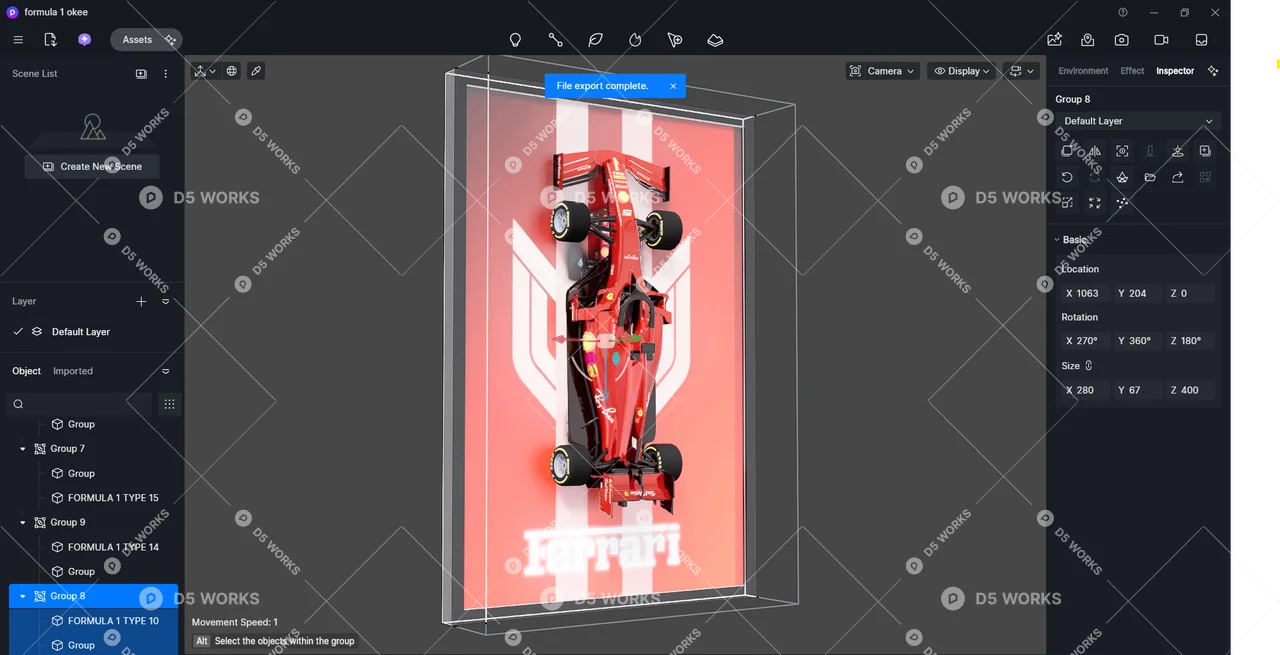The image size is (1280, 655).
Task: Click Create New Scene button
Action: tap(92, 166)
